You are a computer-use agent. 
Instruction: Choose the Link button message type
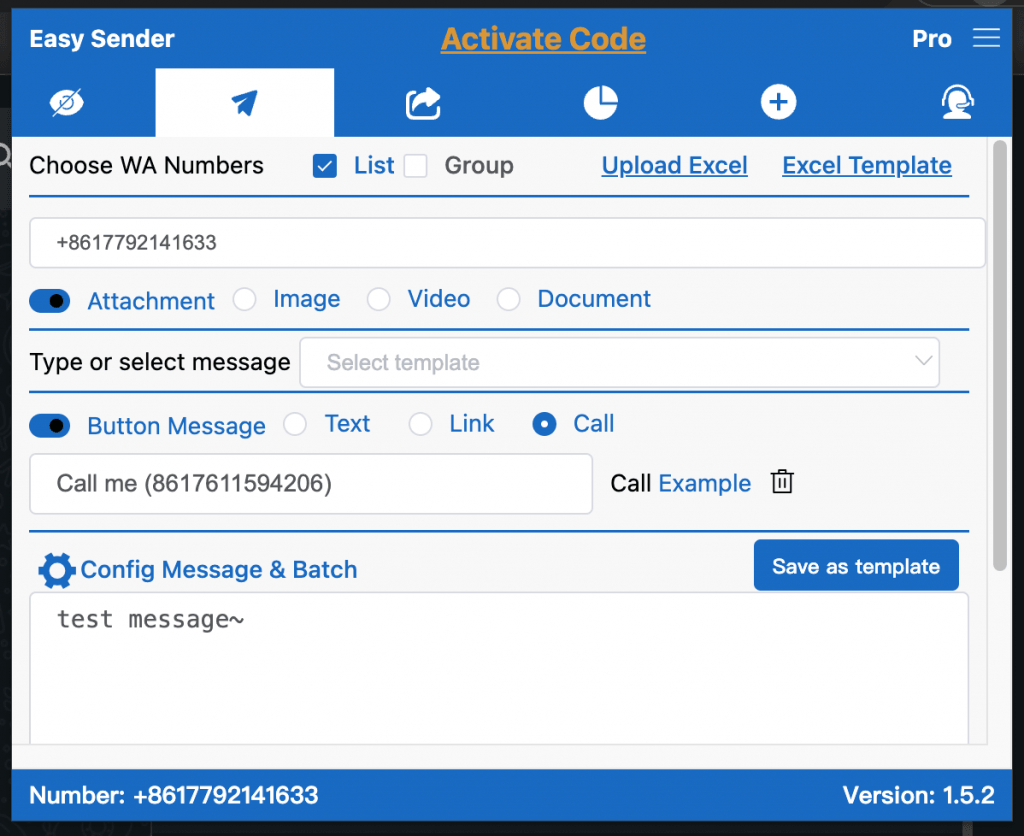click(420, 424)
